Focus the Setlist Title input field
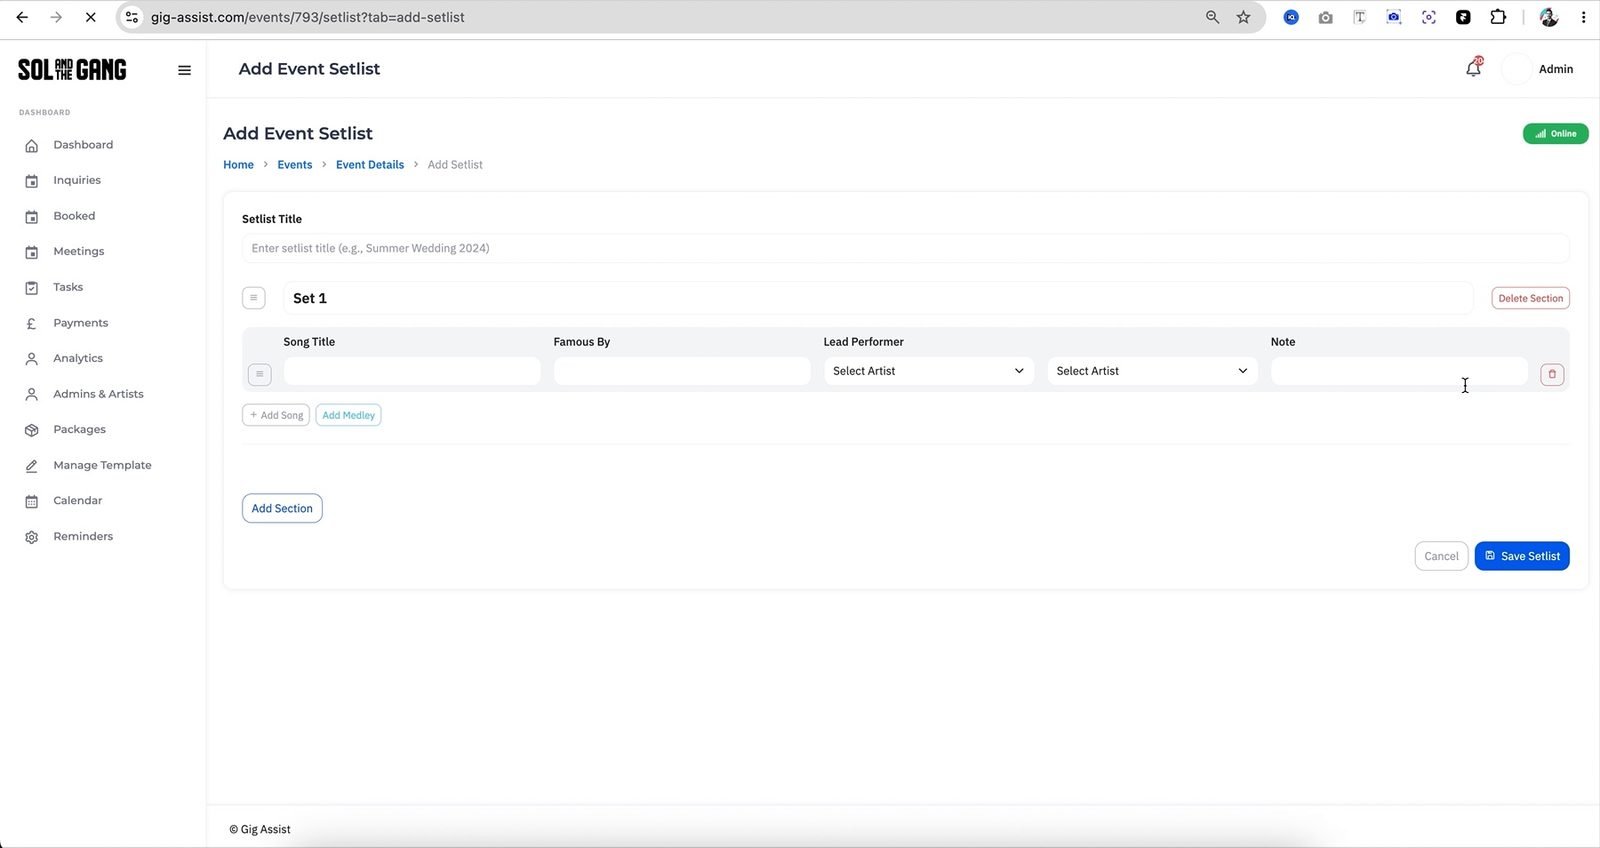 [x=906, y=248]
